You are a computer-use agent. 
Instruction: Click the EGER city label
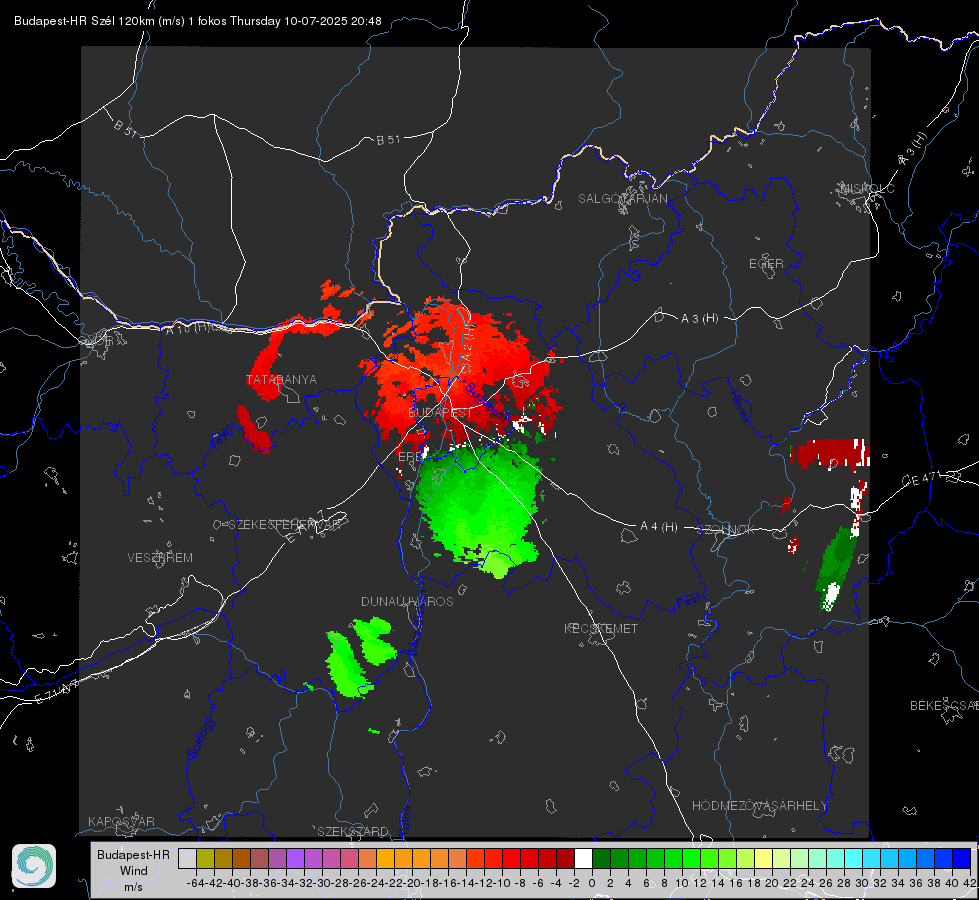tap(766, 264)
